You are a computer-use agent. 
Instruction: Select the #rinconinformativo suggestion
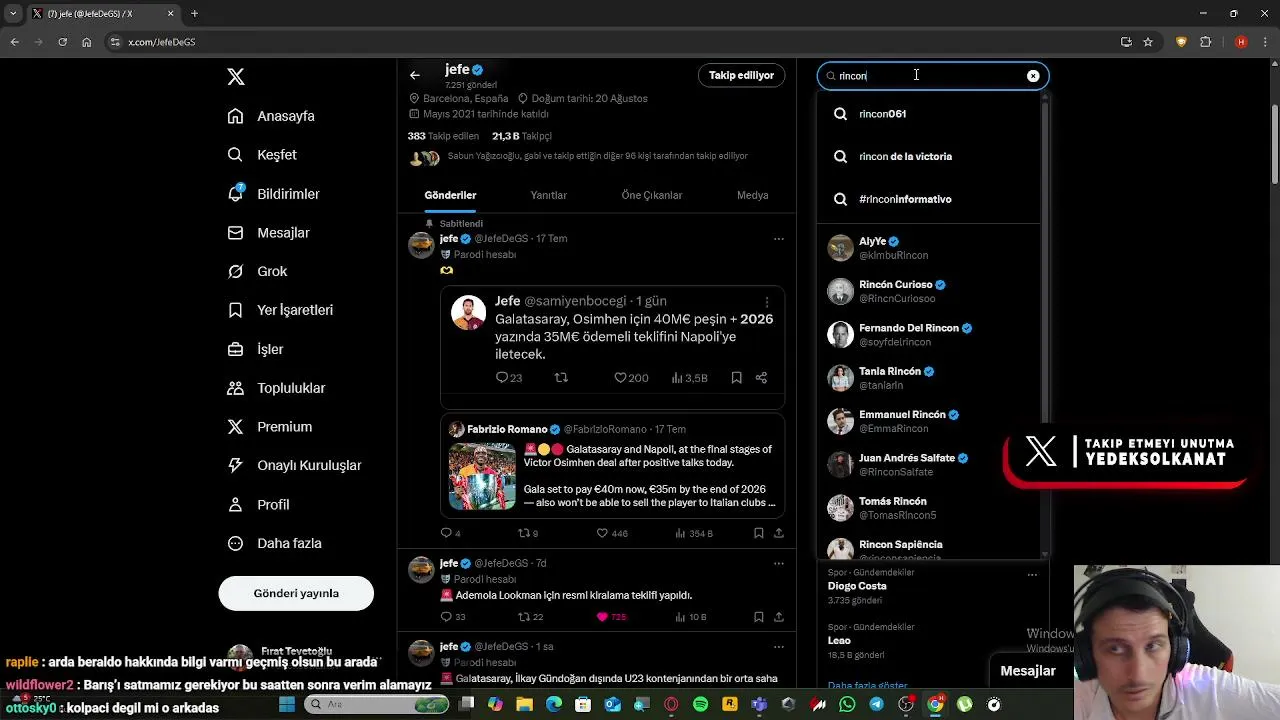click(x=928, y=199)
